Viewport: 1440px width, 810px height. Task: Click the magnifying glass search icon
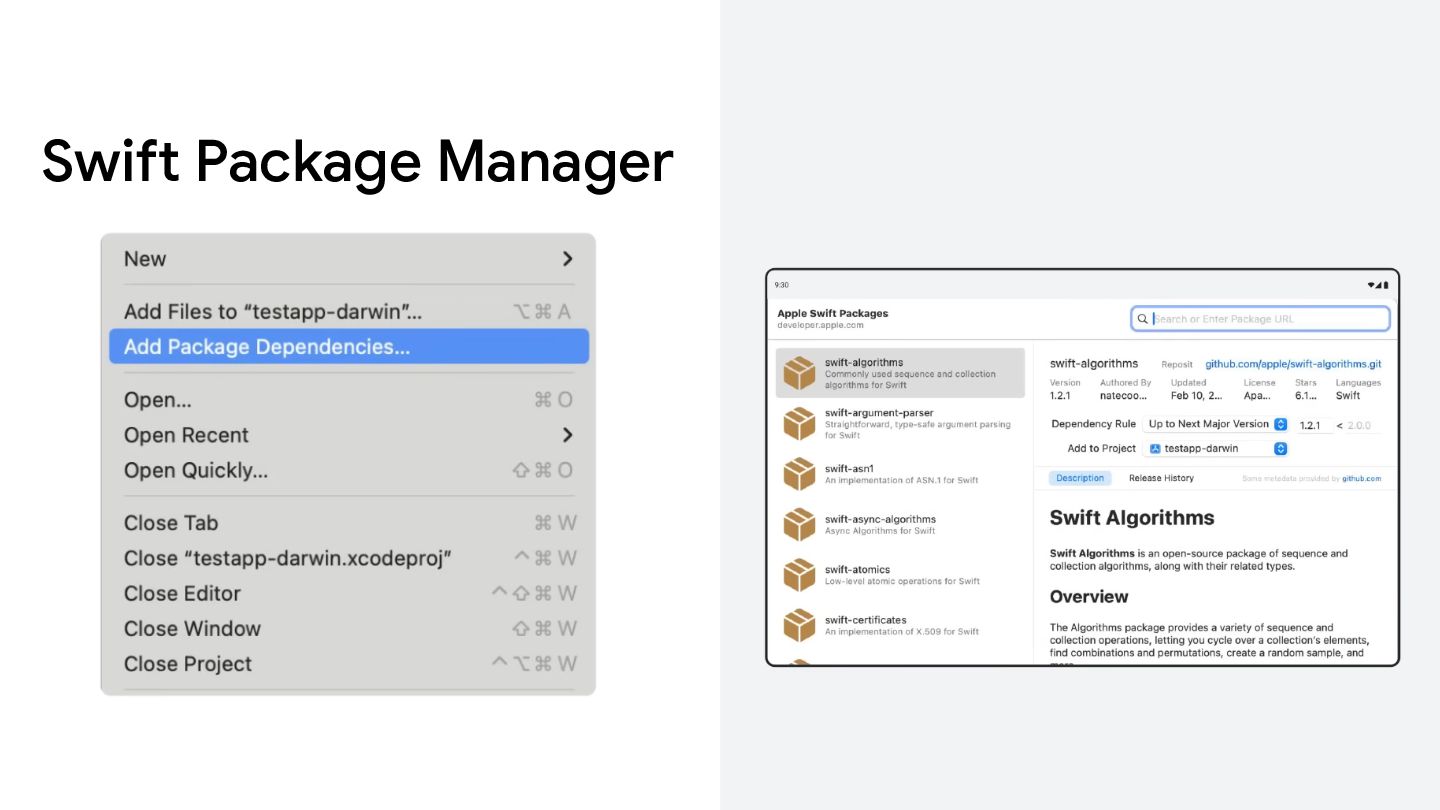pyautogui.click(x=1143, y=319)
